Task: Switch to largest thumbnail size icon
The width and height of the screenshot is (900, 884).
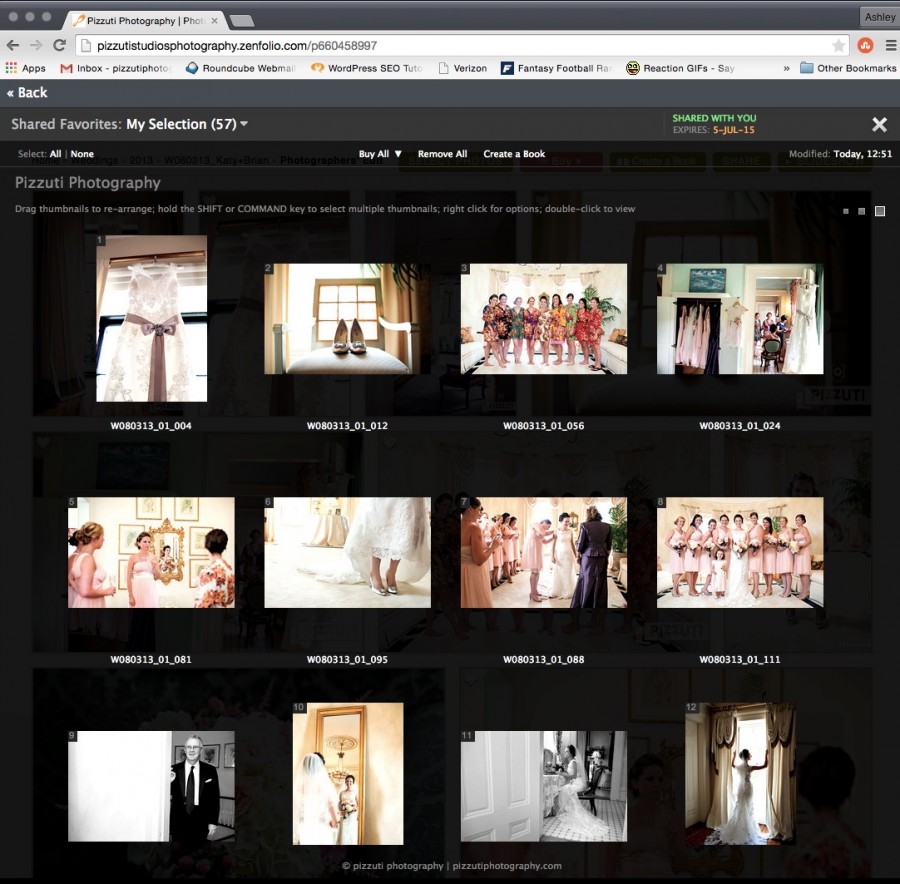Action: 880,211
